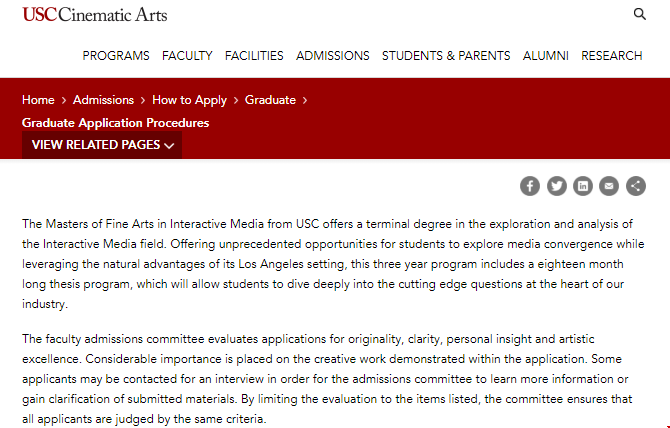
Task: Share page via Twitter icon
Action: click(557, 186)
